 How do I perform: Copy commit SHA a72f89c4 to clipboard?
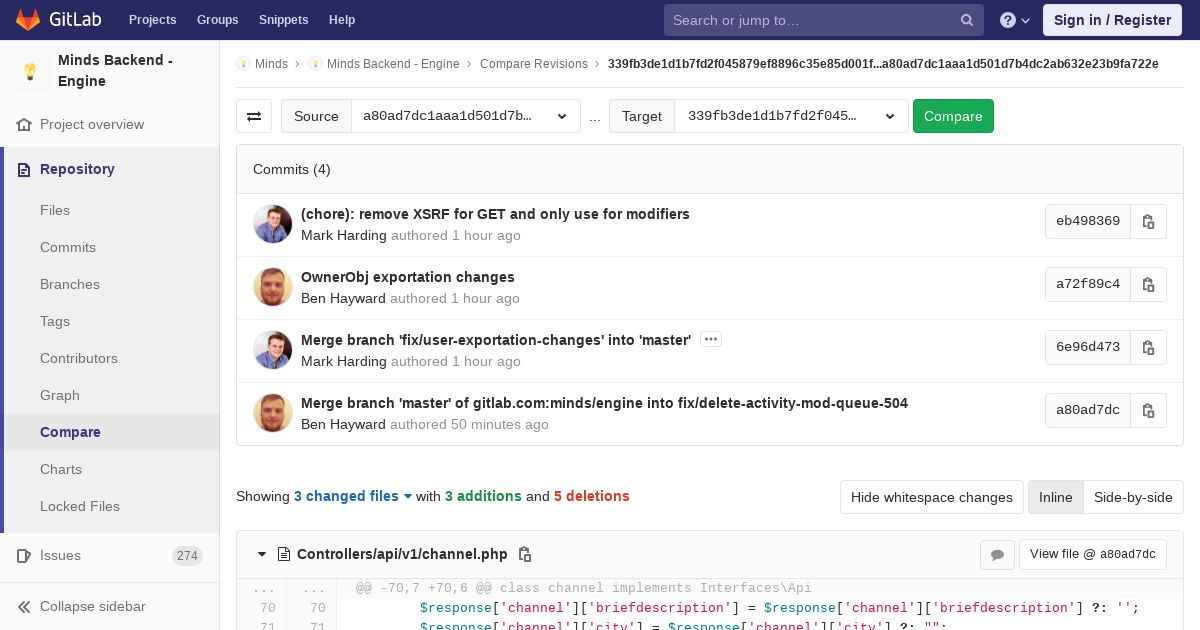(1148, 284)
